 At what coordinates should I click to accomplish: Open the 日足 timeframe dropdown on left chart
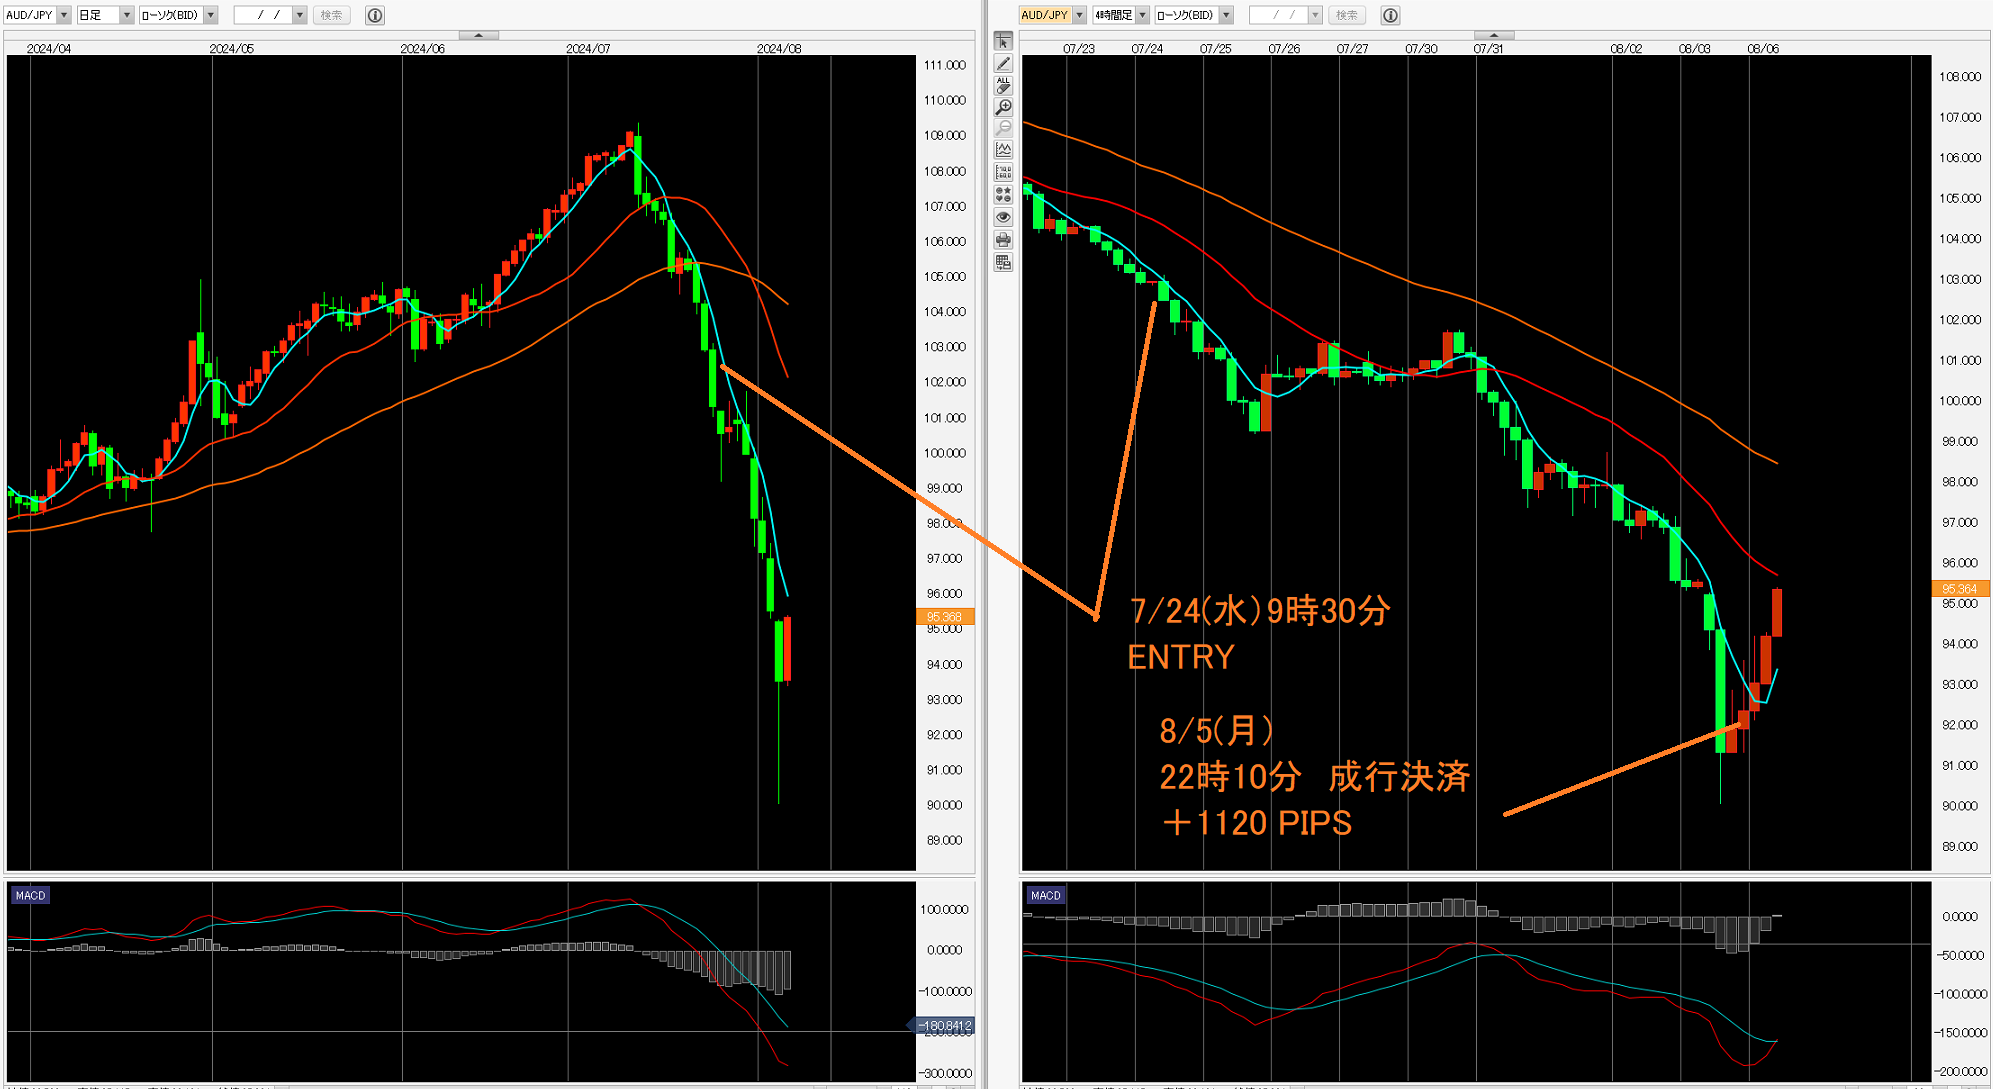(x=127, y=15)
